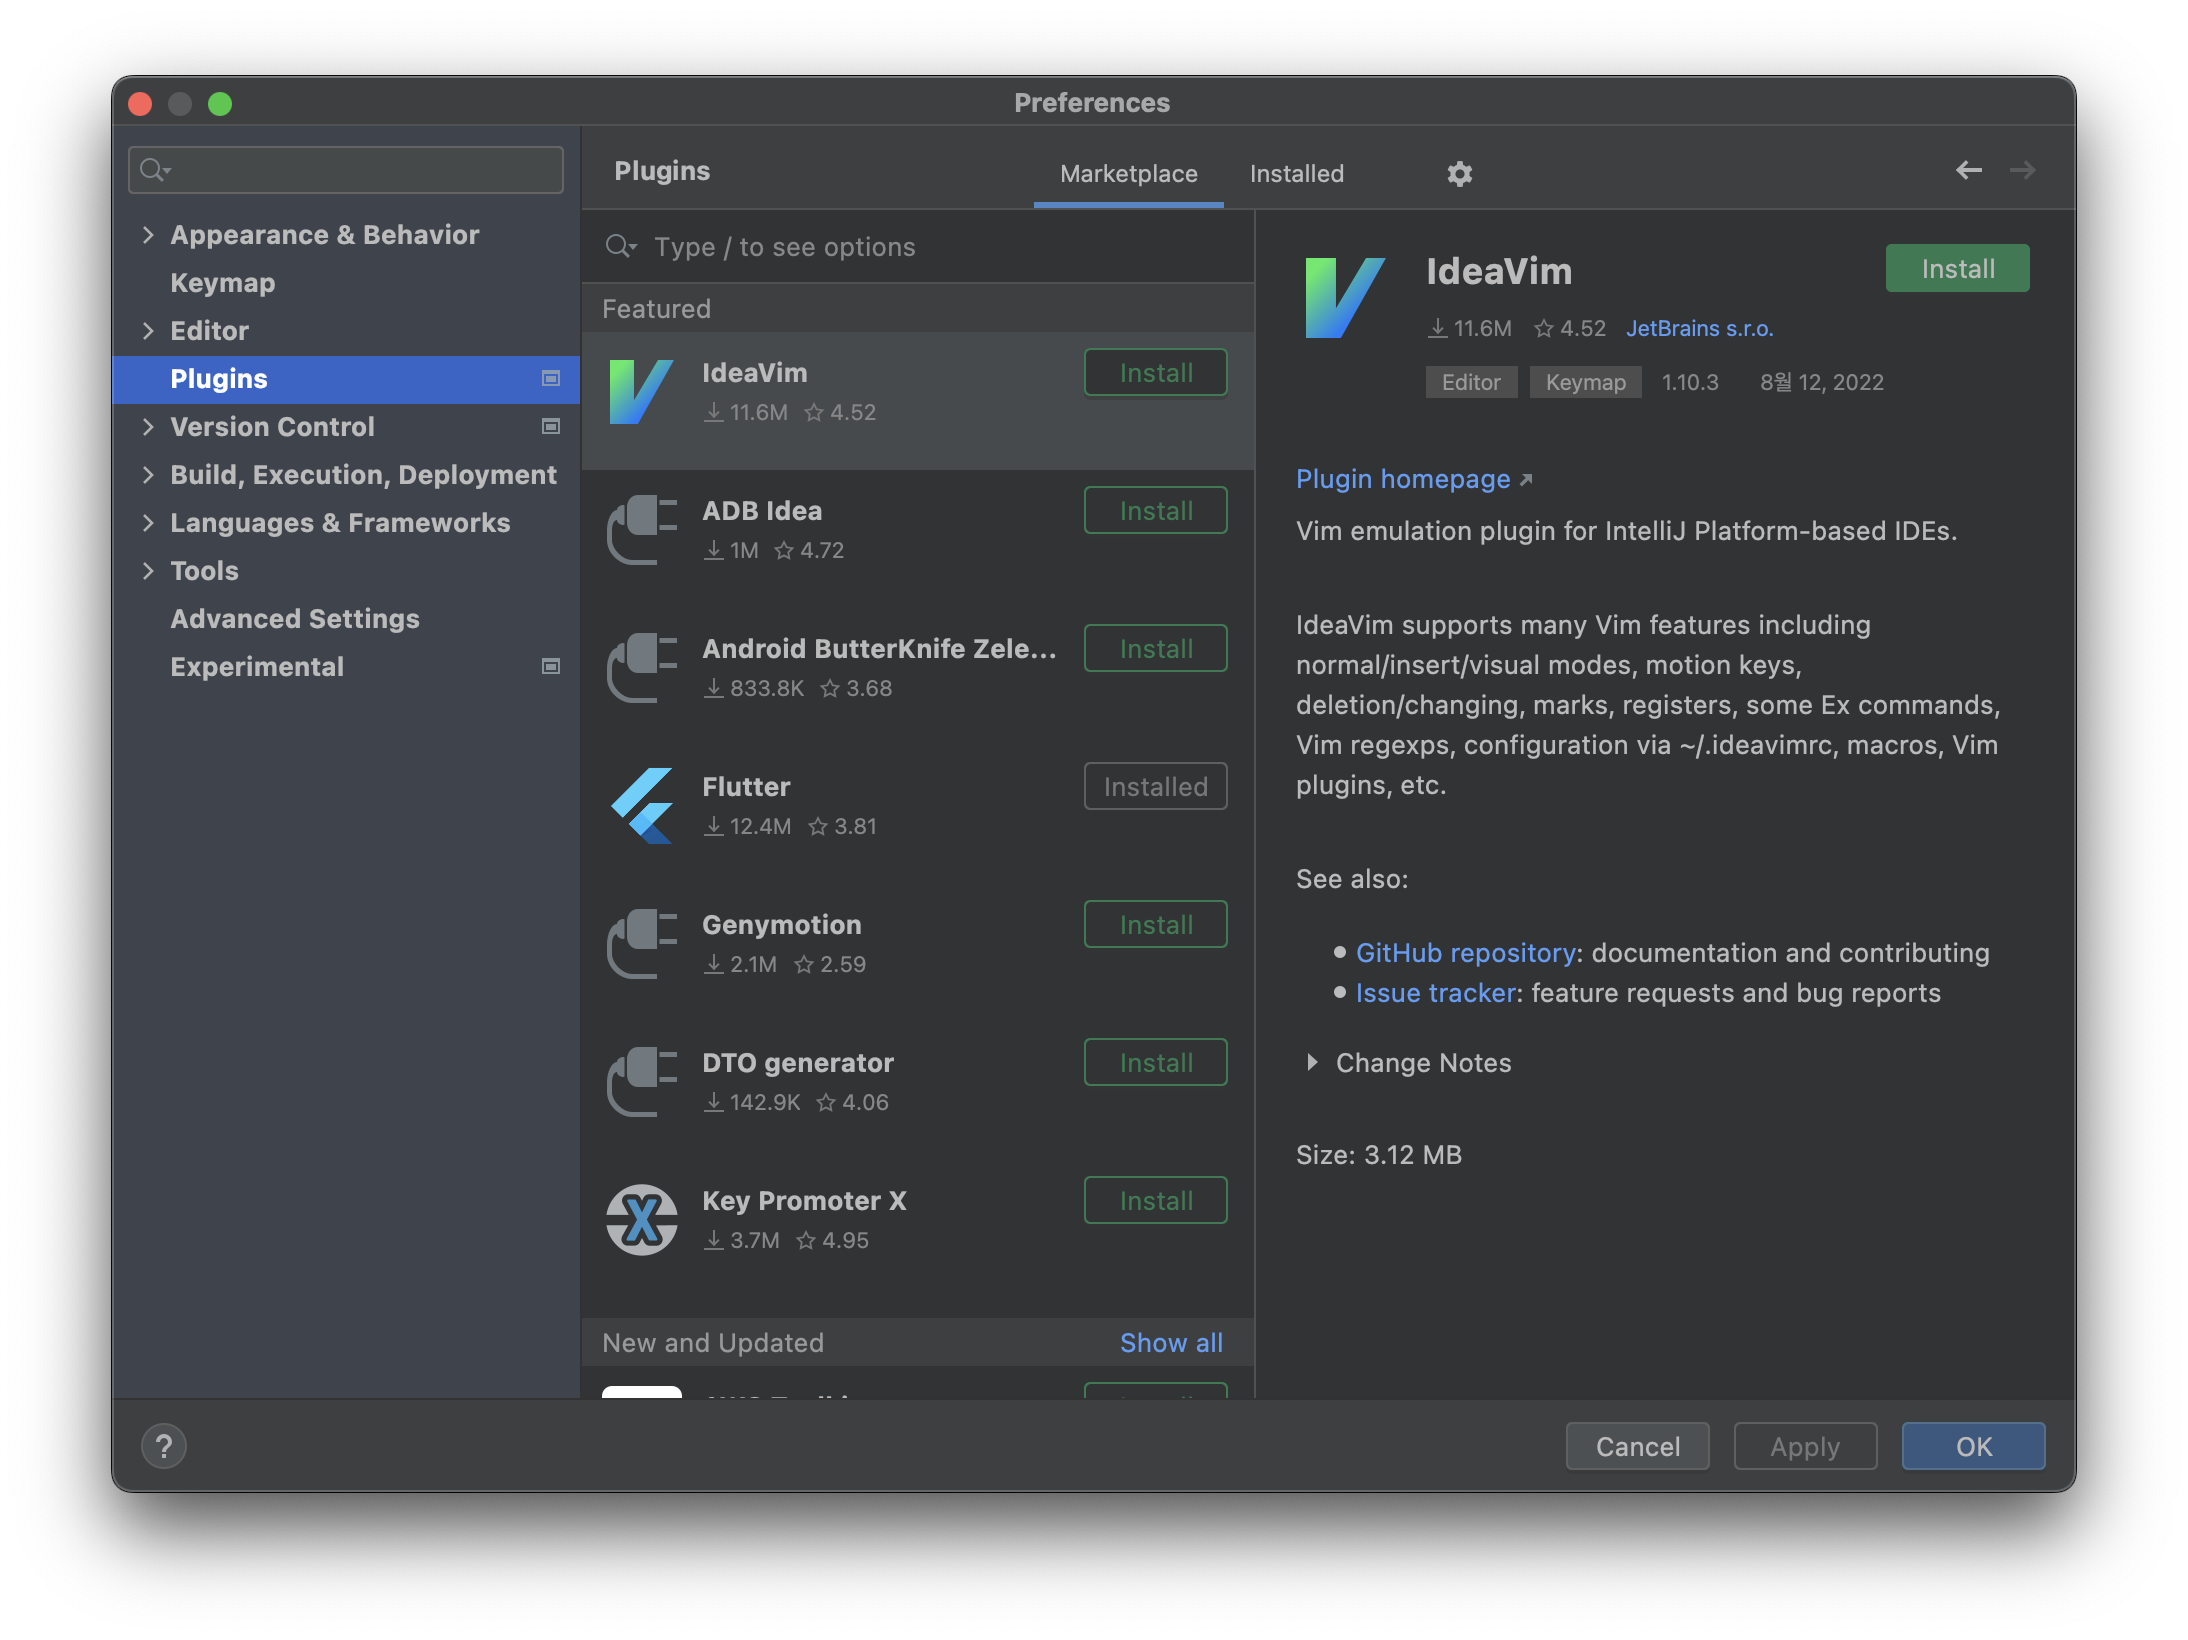Expand the Build, Execution, Deployment node
This screenshot has width=2188, height=1640.
148,475
